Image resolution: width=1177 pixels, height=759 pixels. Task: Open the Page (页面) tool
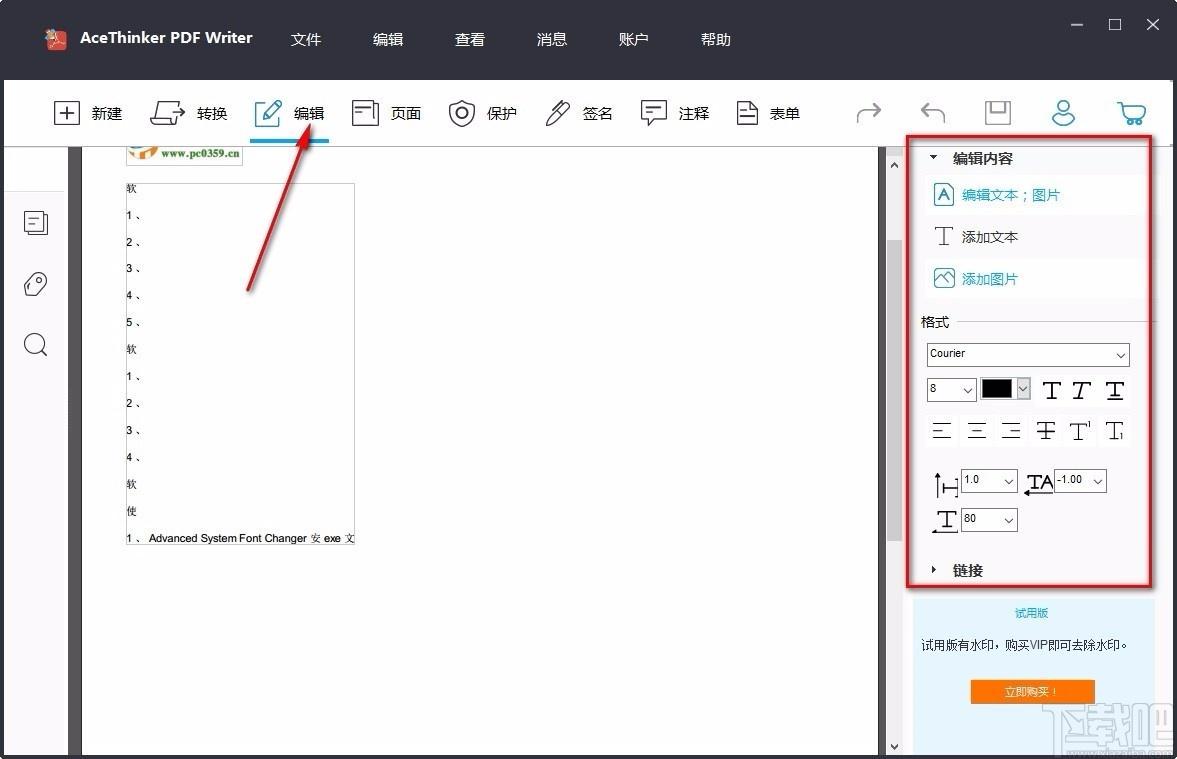387,113
